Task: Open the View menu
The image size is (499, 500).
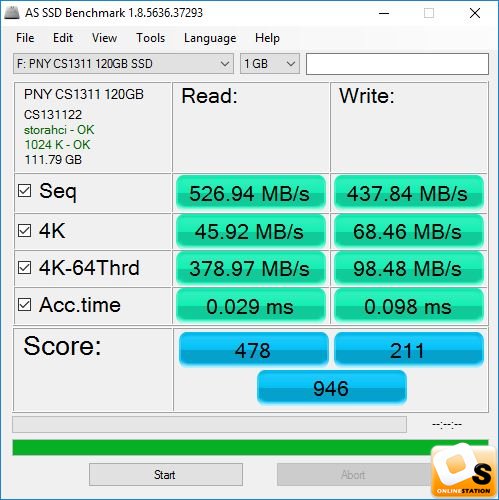Action: tap(104, 38)
